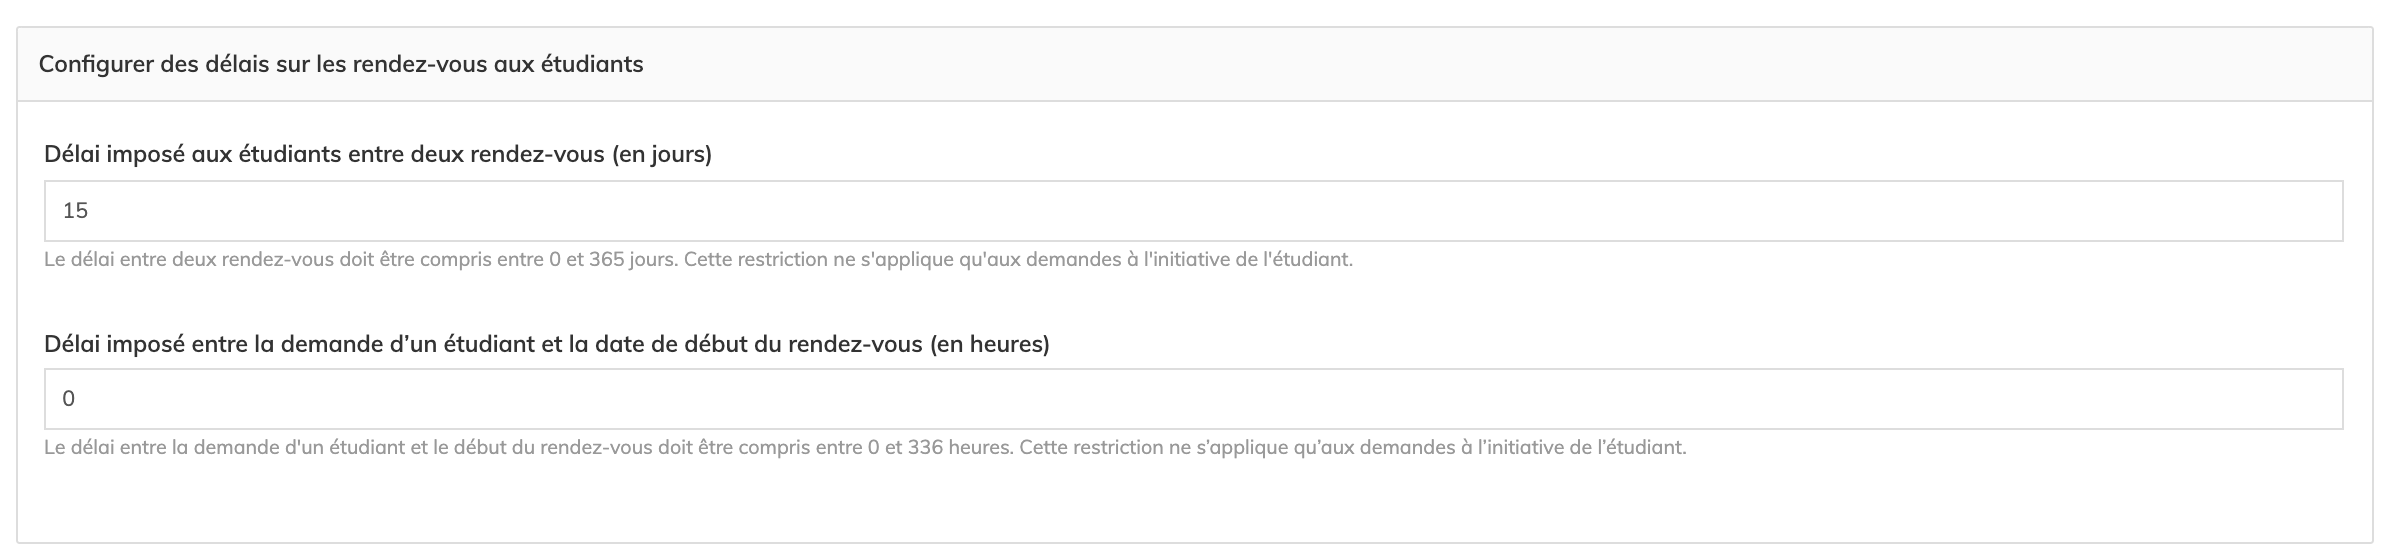Click 'Cette restriction' sentence under the days field
This screenshot has height=560, width=2398.
pyautogui.click(x=1018, y=260)
